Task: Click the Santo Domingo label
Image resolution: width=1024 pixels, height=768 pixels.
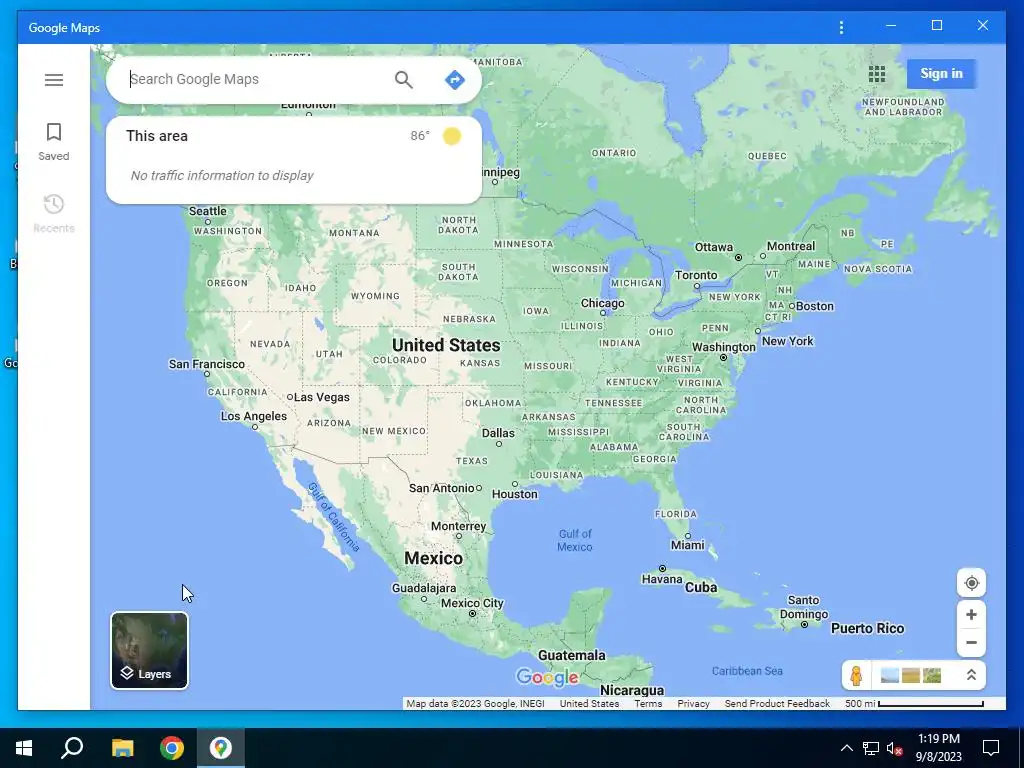Action: (x=804, y=607)
